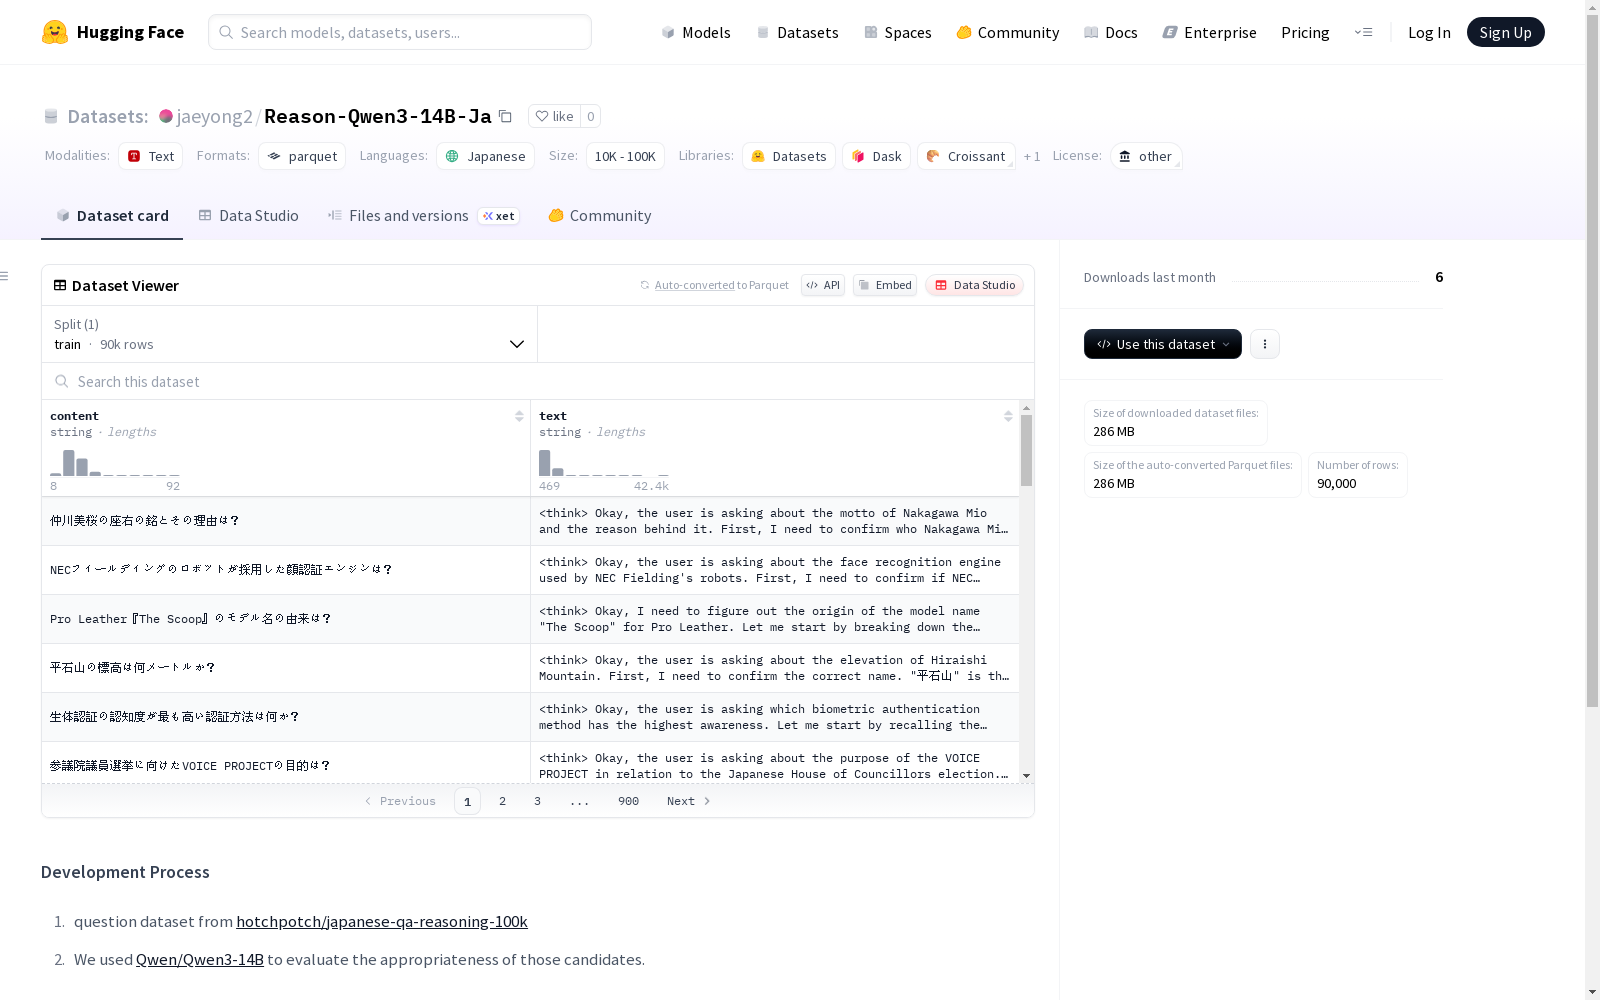
Task: Open Docs
Action: [x=1111, y=32]
